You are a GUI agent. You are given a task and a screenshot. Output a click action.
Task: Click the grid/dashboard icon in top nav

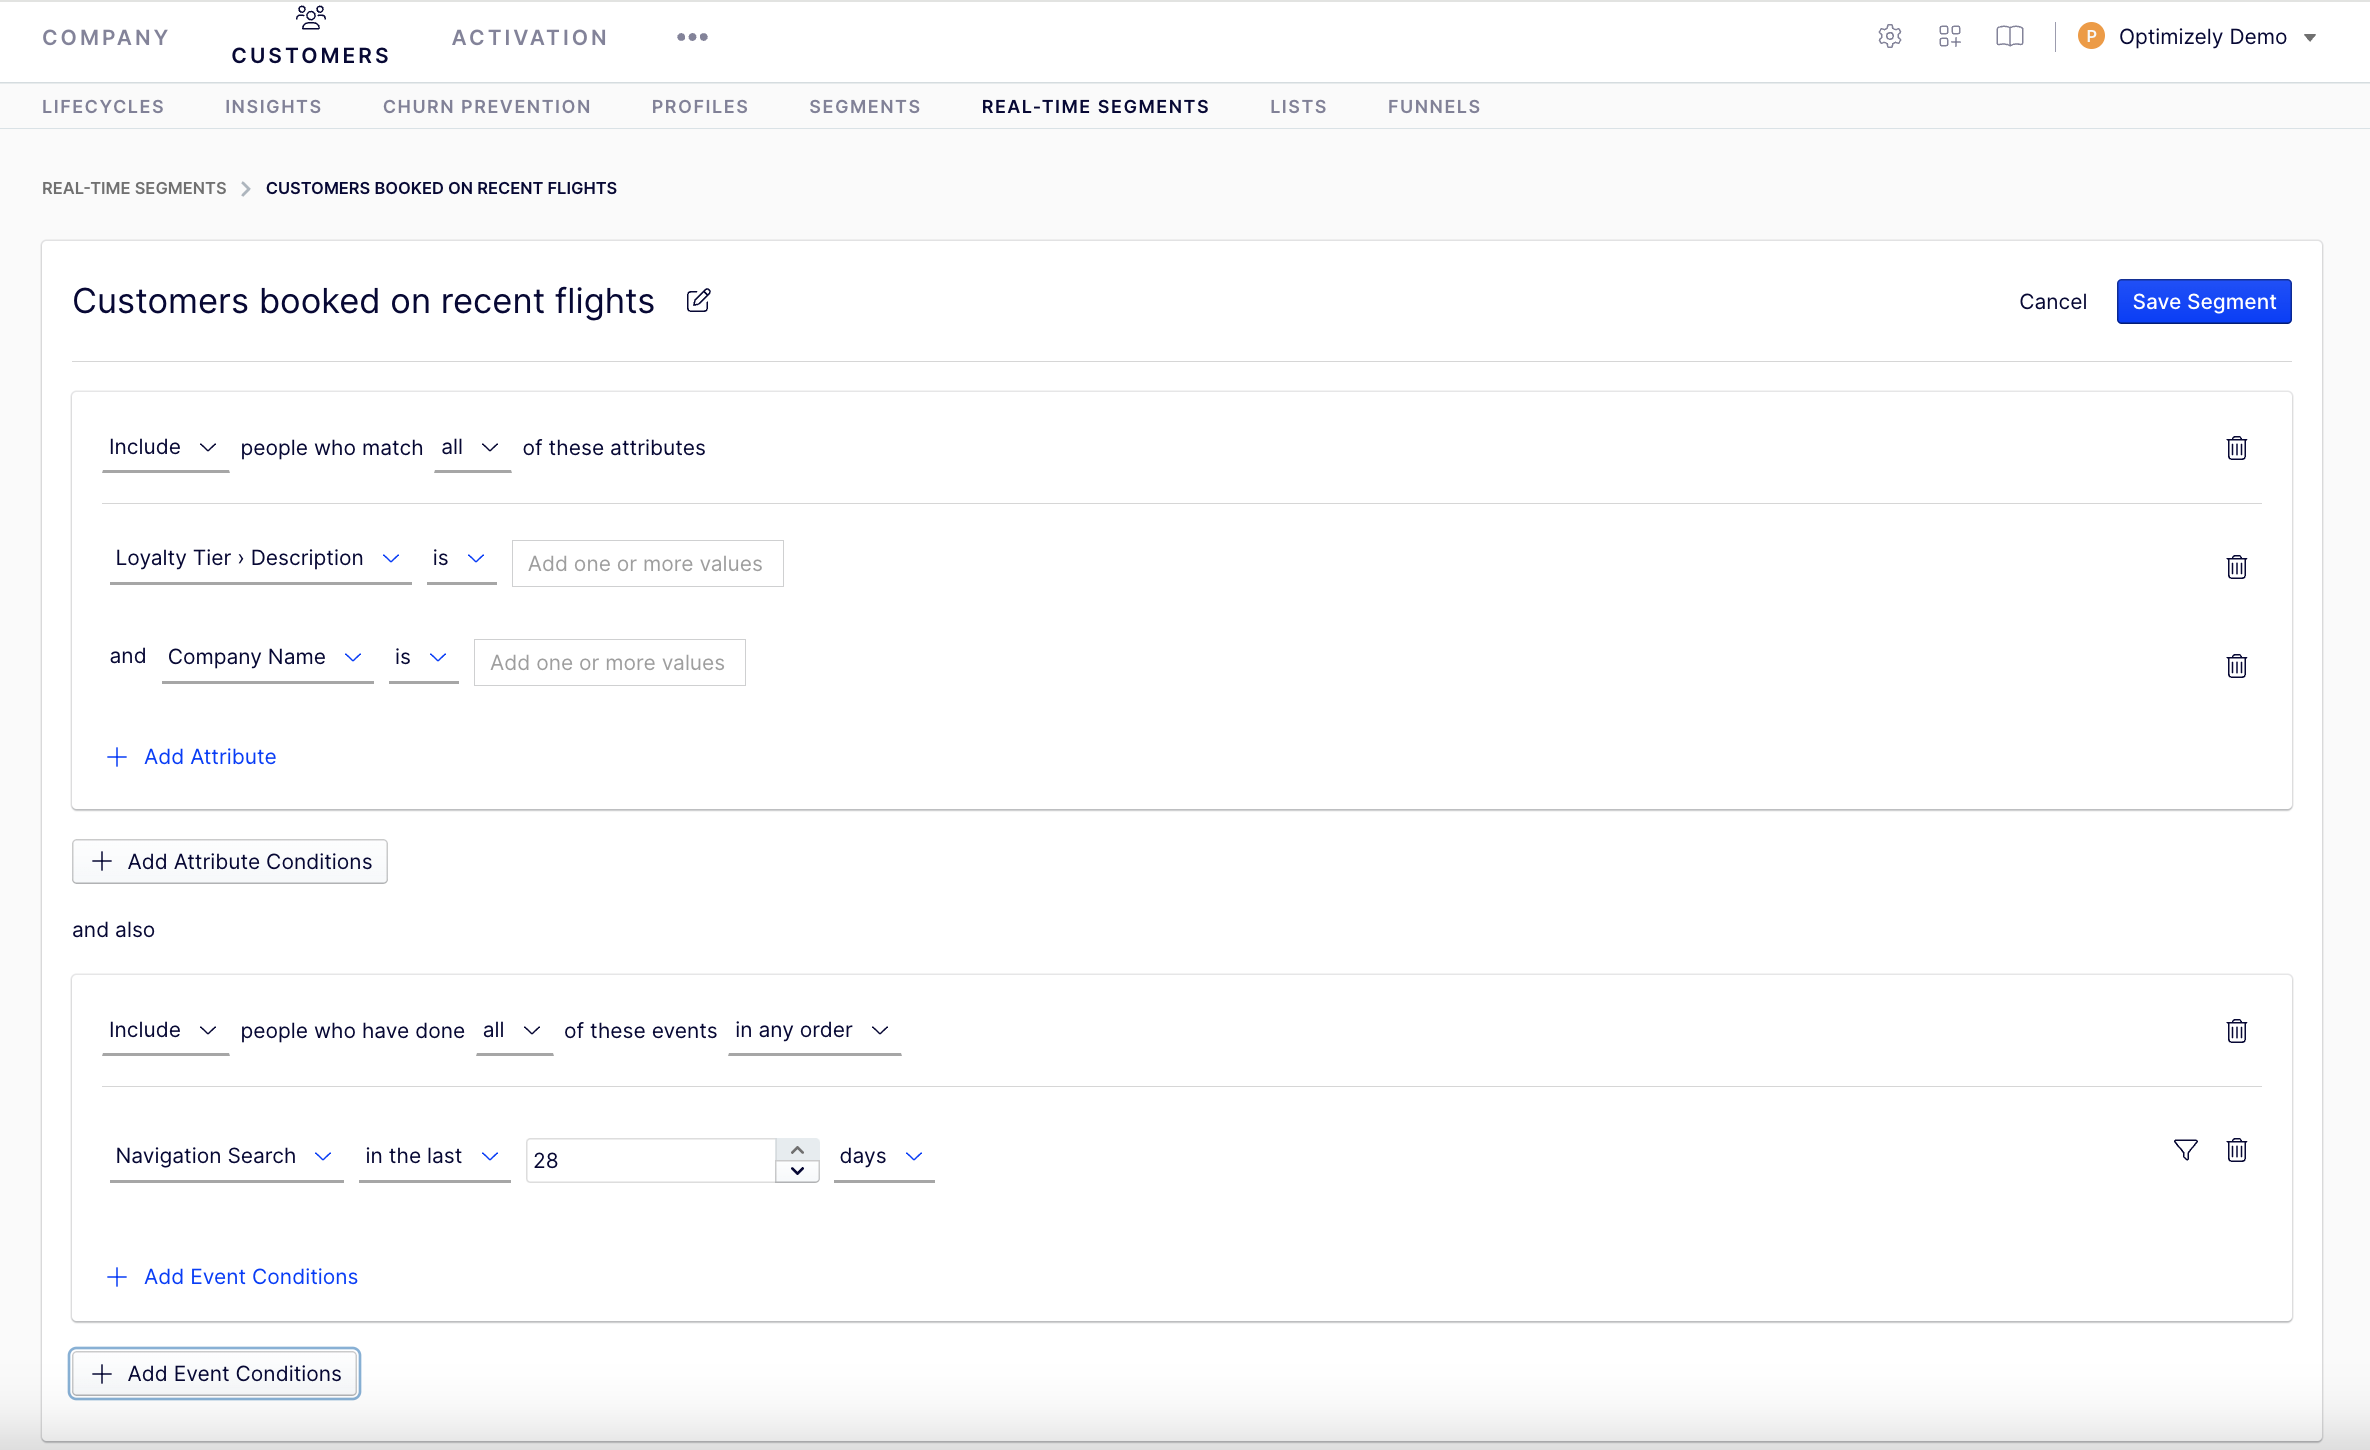[x=1950, y=36]
